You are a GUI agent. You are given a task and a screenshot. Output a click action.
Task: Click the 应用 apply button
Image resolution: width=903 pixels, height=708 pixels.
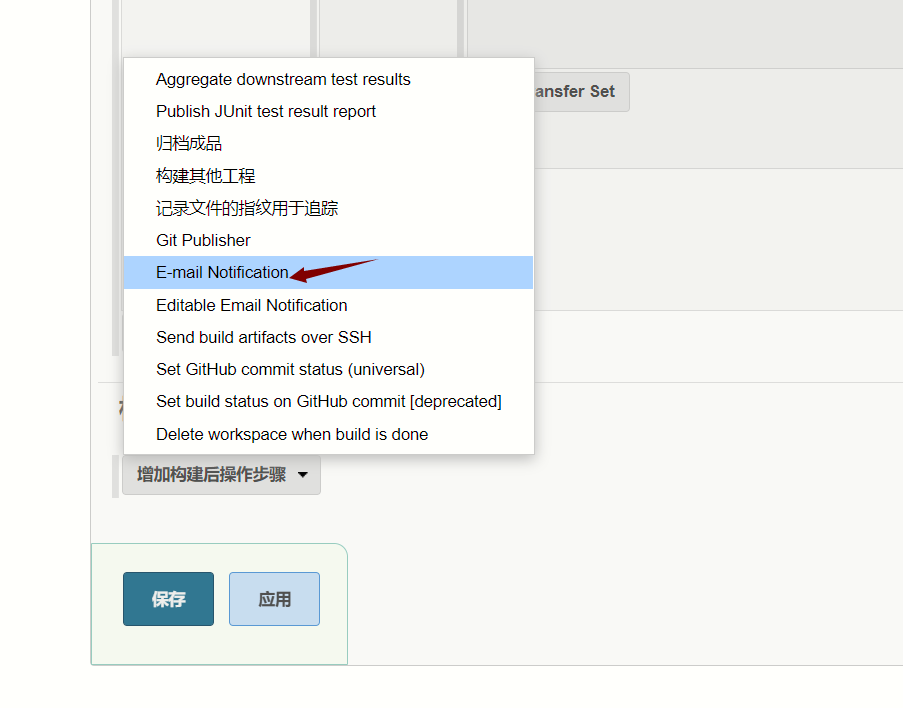click(274, 599)
